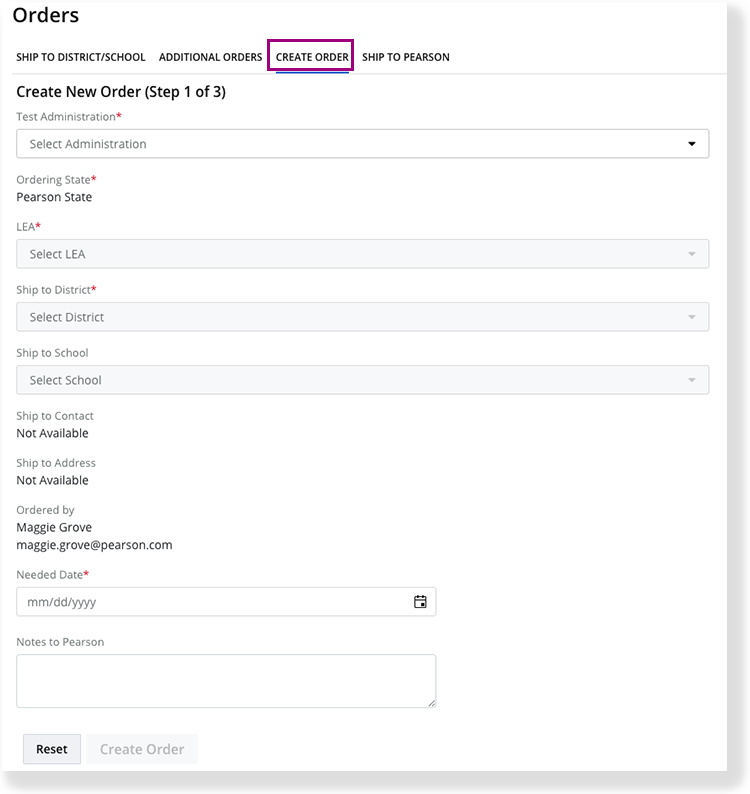Click the Create New Order step heading
Image resolution: width=750 pixels, height=794 pixels.
coord(121,92)
